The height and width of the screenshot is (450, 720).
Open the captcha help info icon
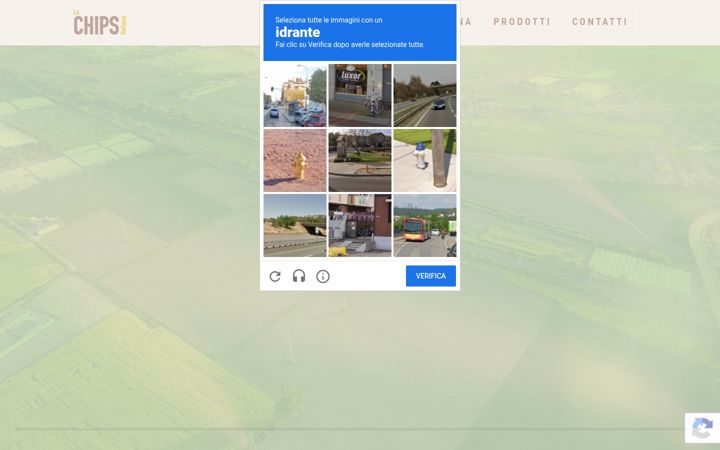[x=323, y=276]
